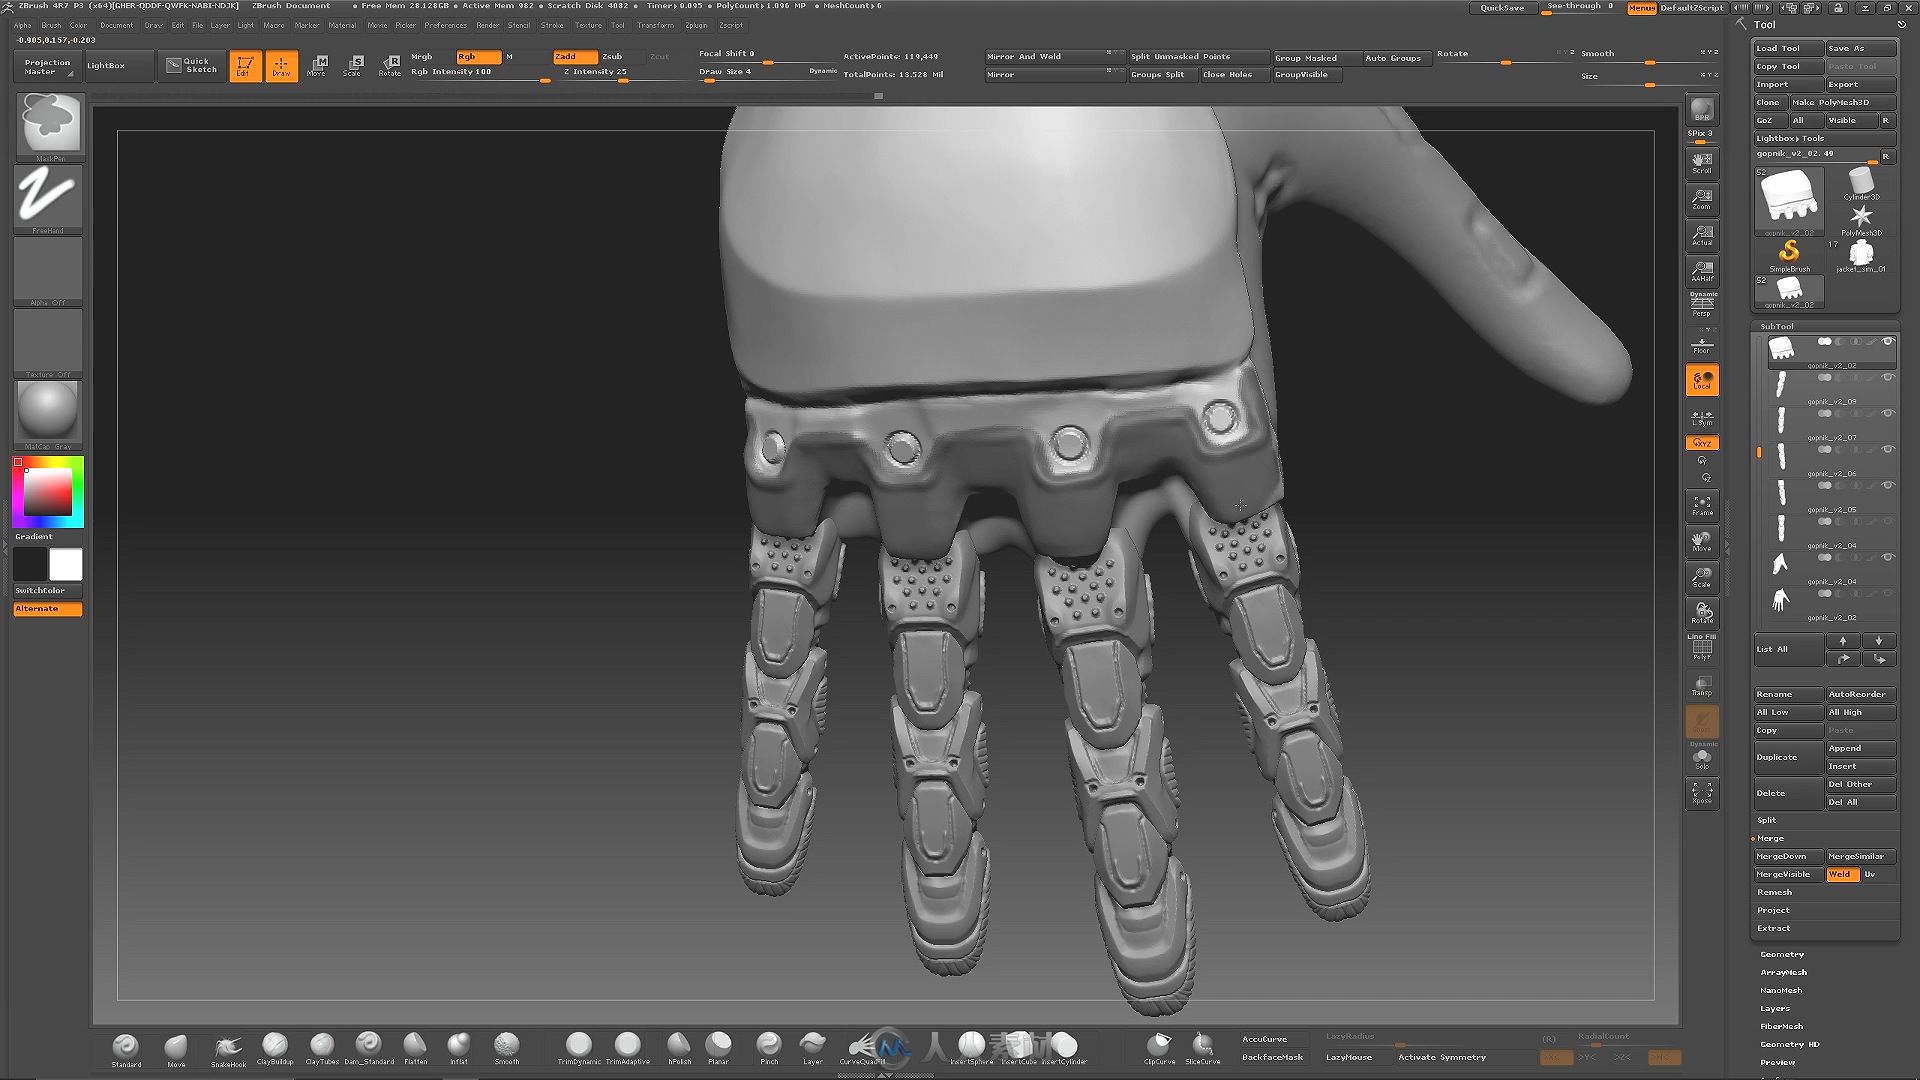Select the Flatten brush
The height and width of the screenshot is (1080, 1920).
tap(415, 1049)
